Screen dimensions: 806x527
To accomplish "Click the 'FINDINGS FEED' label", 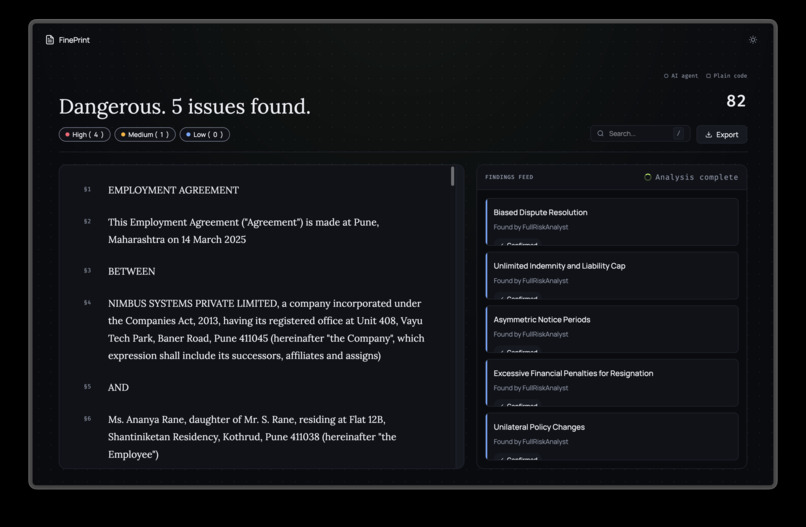I will point(509,177).
